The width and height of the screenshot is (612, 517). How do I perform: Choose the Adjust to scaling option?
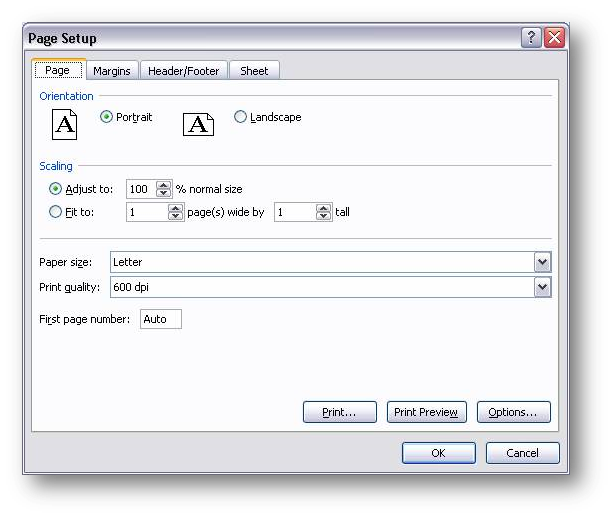coord(55,189)
